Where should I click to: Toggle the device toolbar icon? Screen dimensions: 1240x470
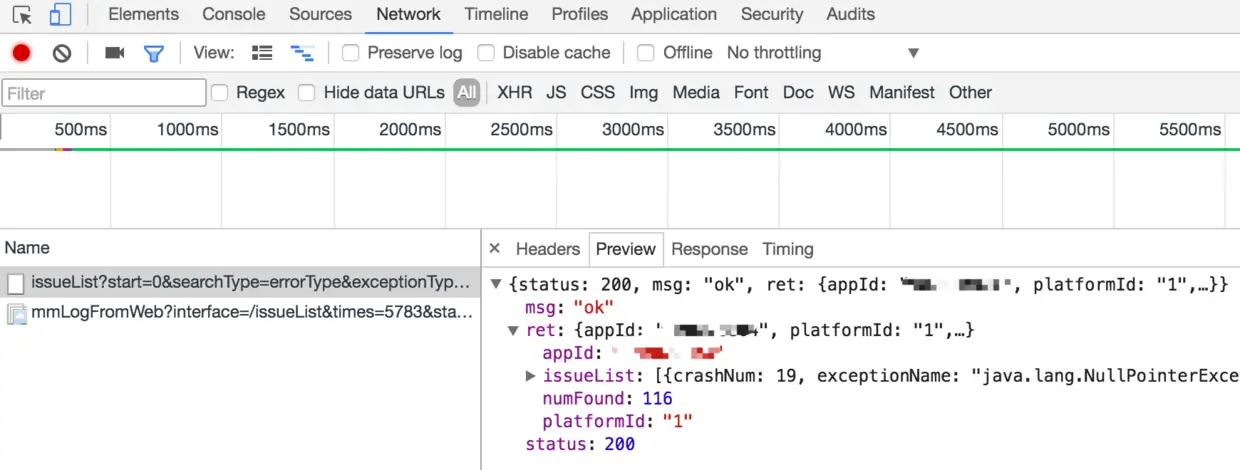click(60, 15)
